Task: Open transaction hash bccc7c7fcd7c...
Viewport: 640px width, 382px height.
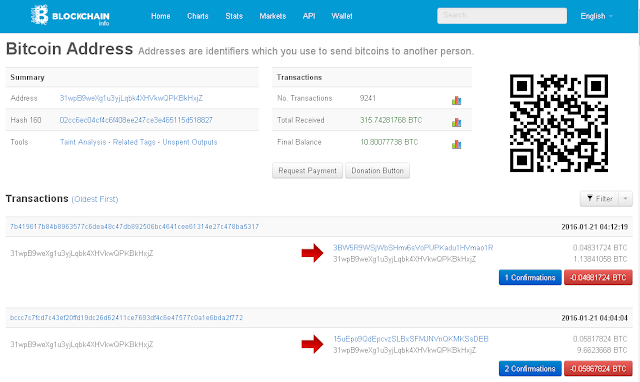Action: 127,318
